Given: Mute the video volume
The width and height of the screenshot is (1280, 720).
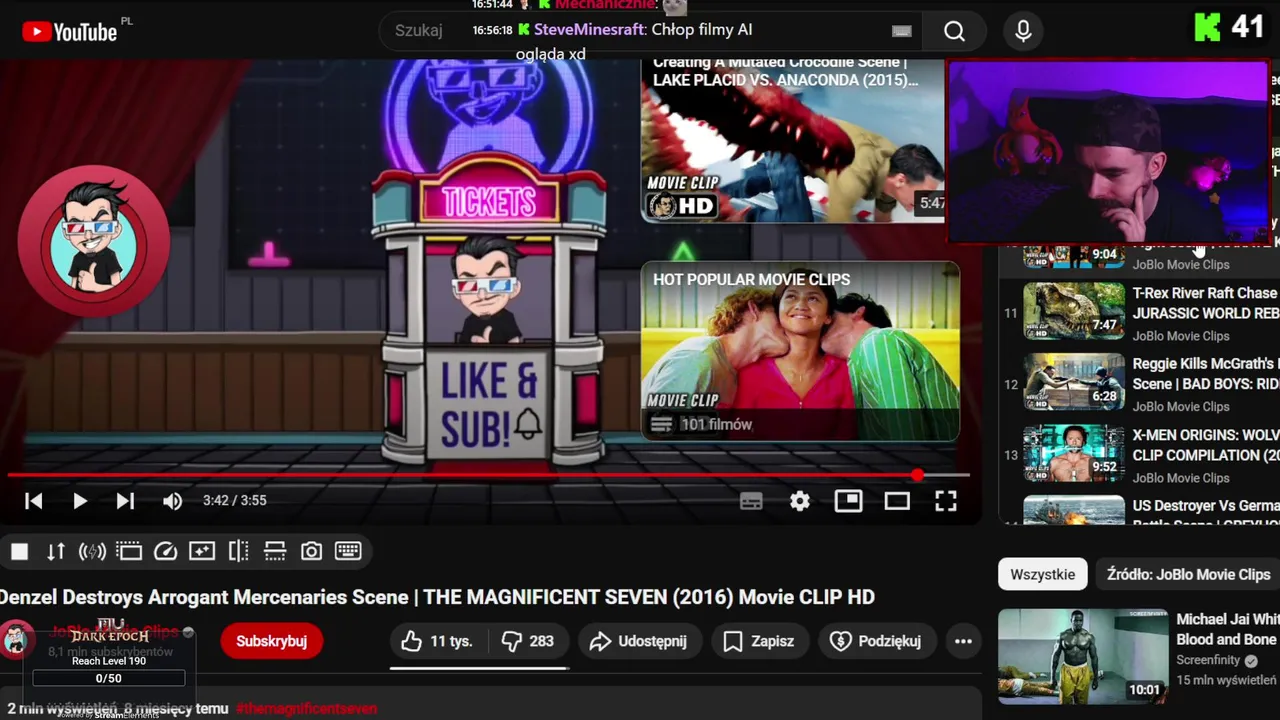Looking at the screenshot, I should [x=172, y=501].
